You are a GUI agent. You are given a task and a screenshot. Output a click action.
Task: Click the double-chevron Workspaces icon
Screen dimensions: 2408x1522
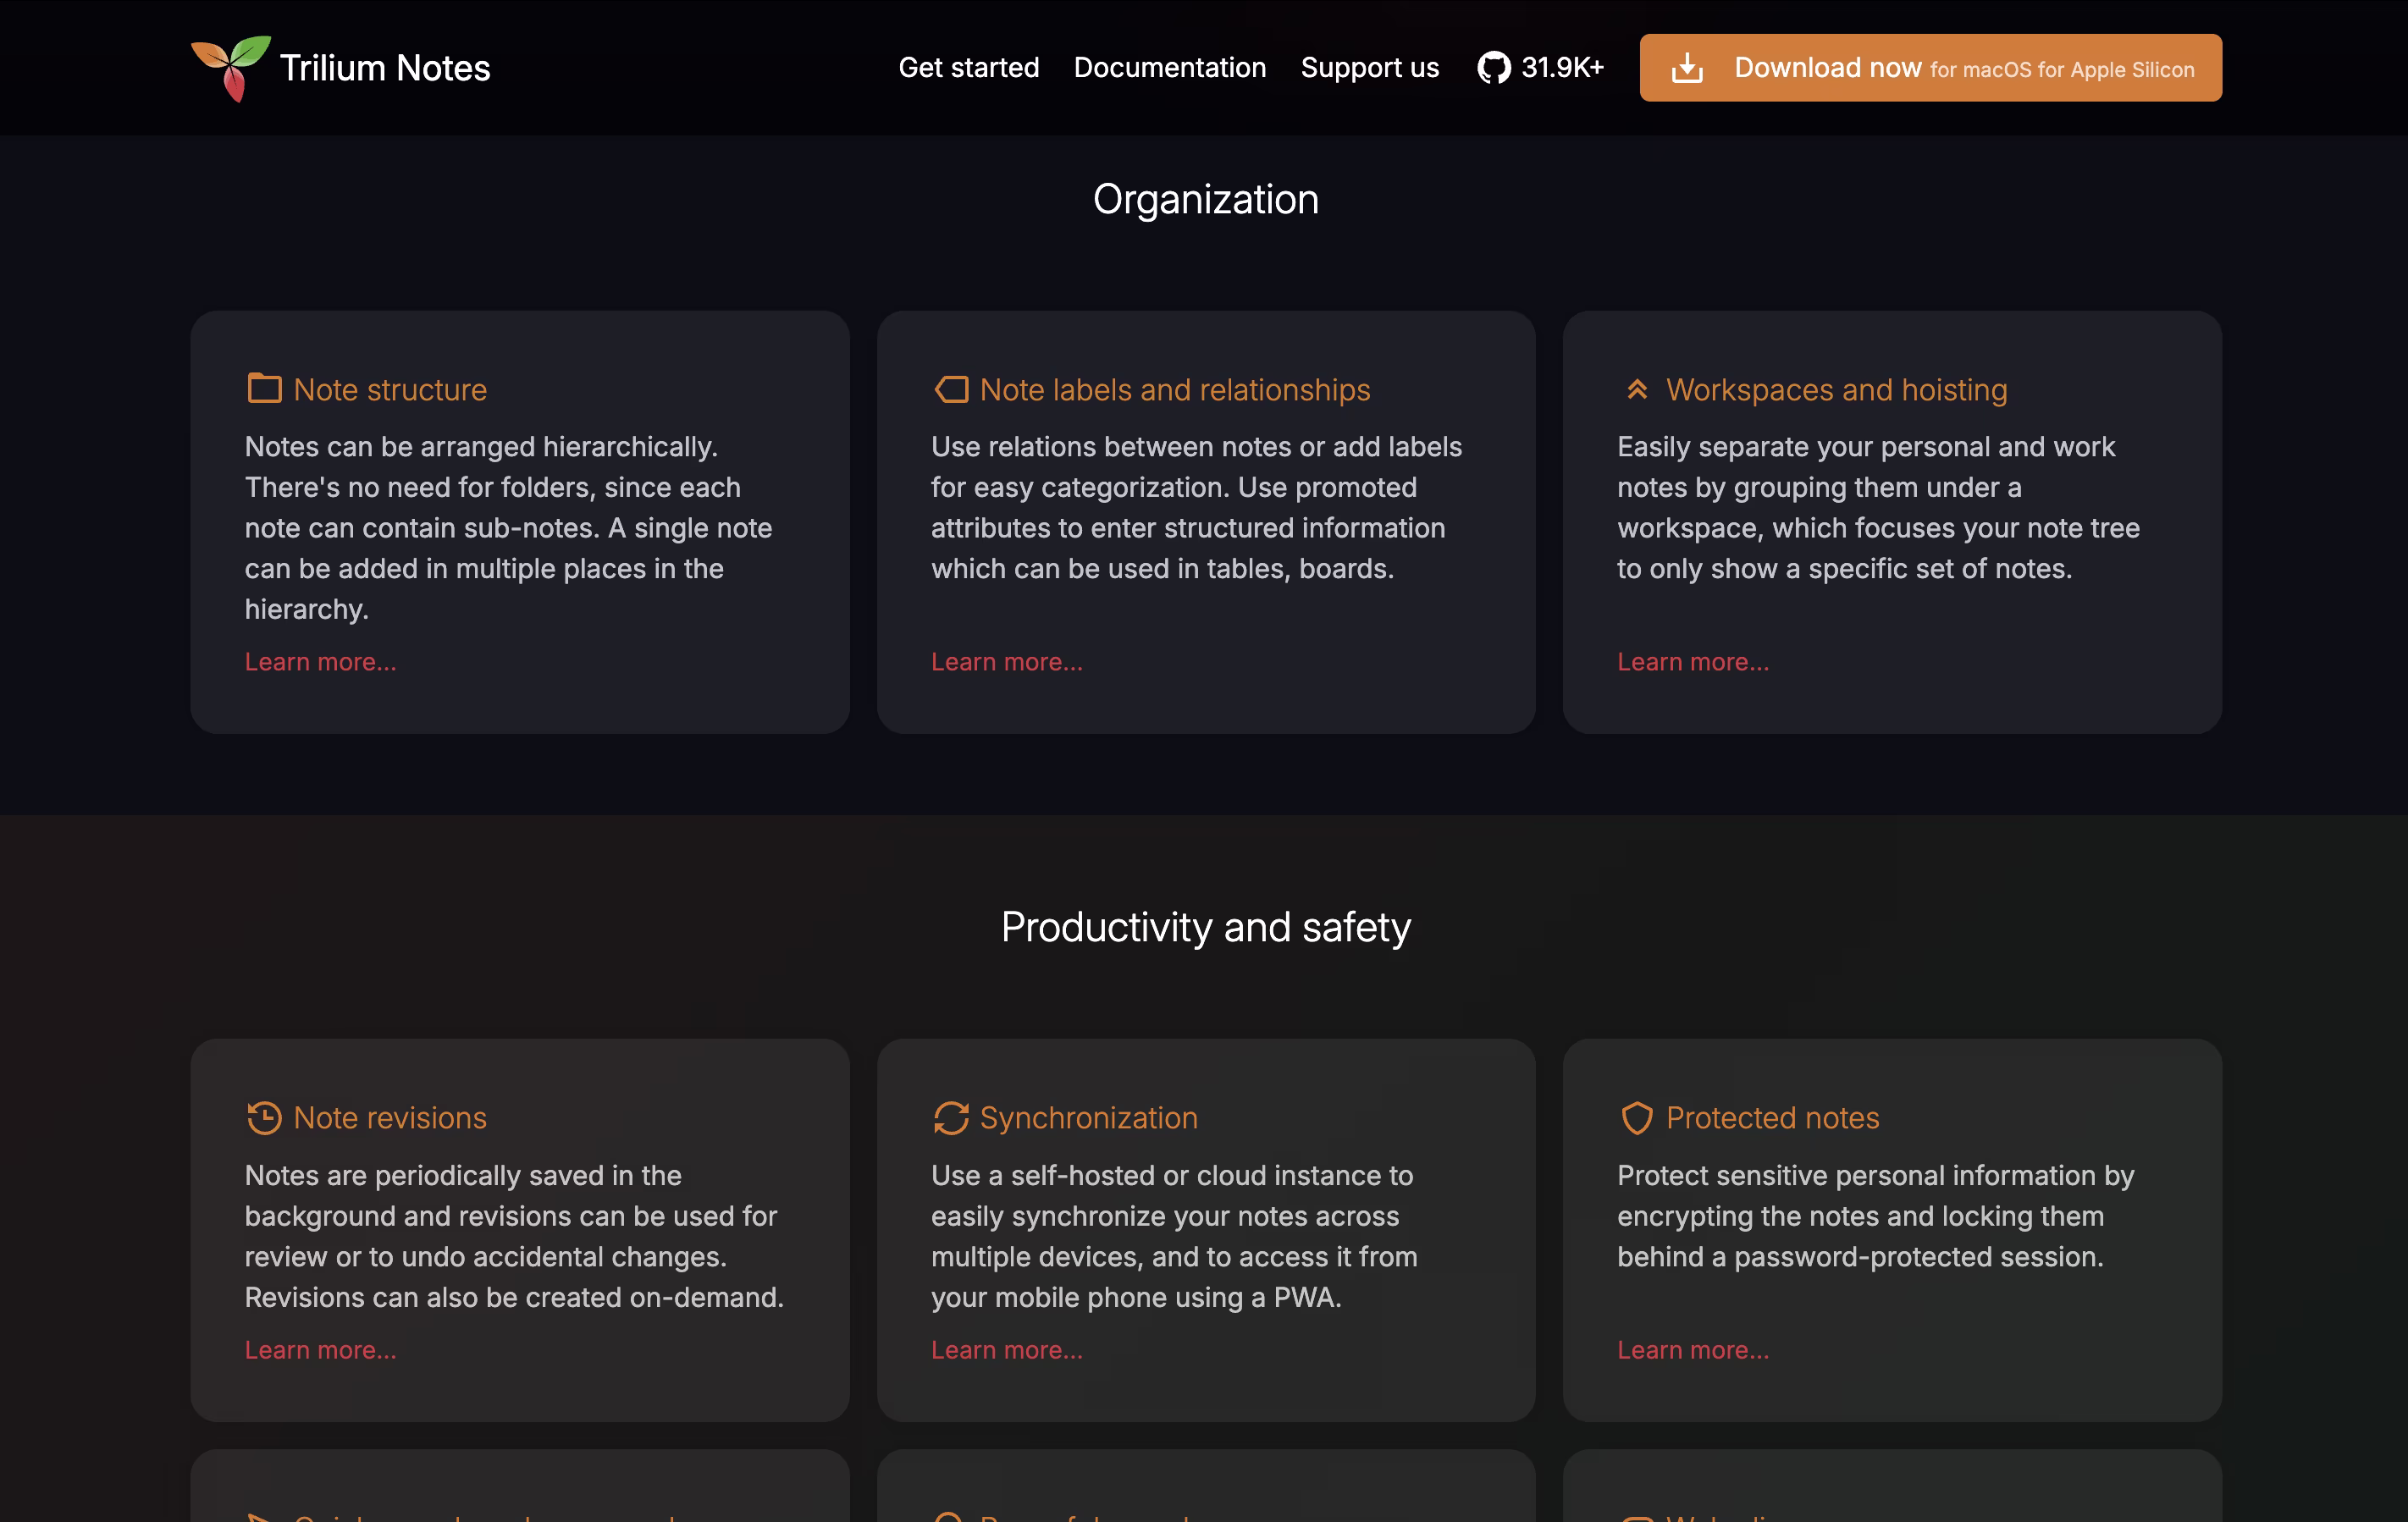coord(1637,389)
